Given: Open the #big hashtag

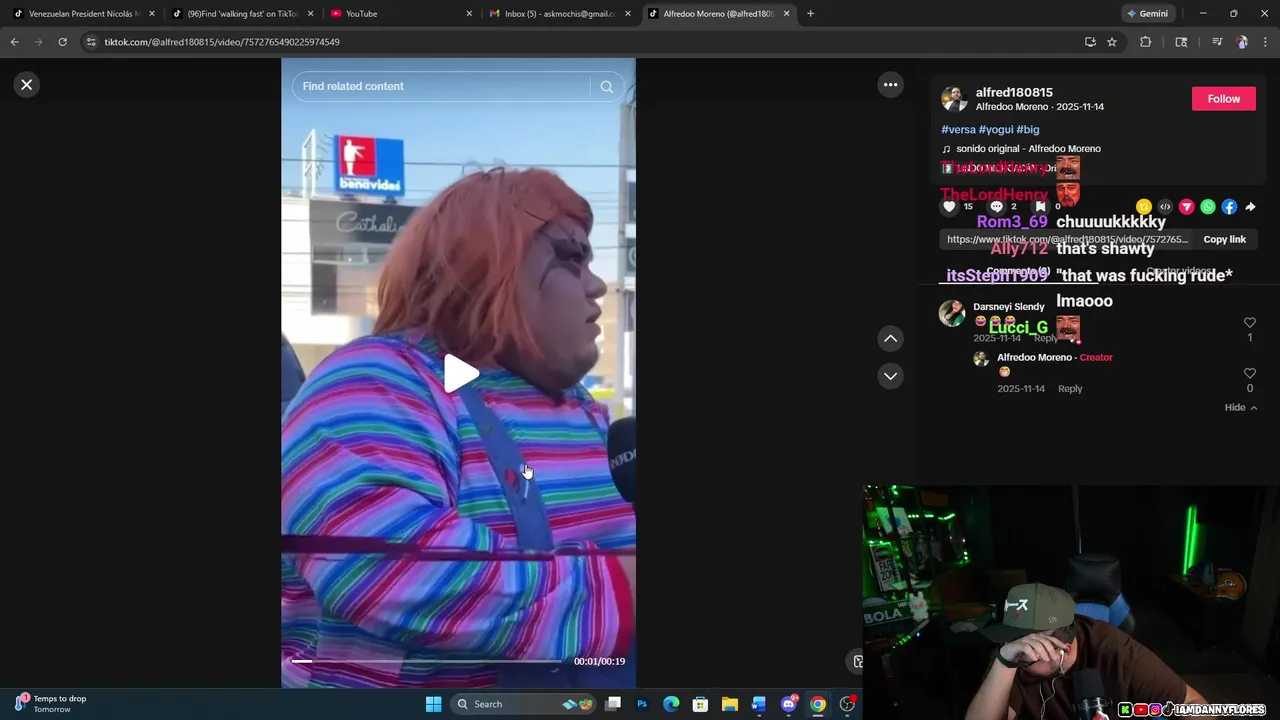Looking at the screenshot, I should pos(1028,129).
